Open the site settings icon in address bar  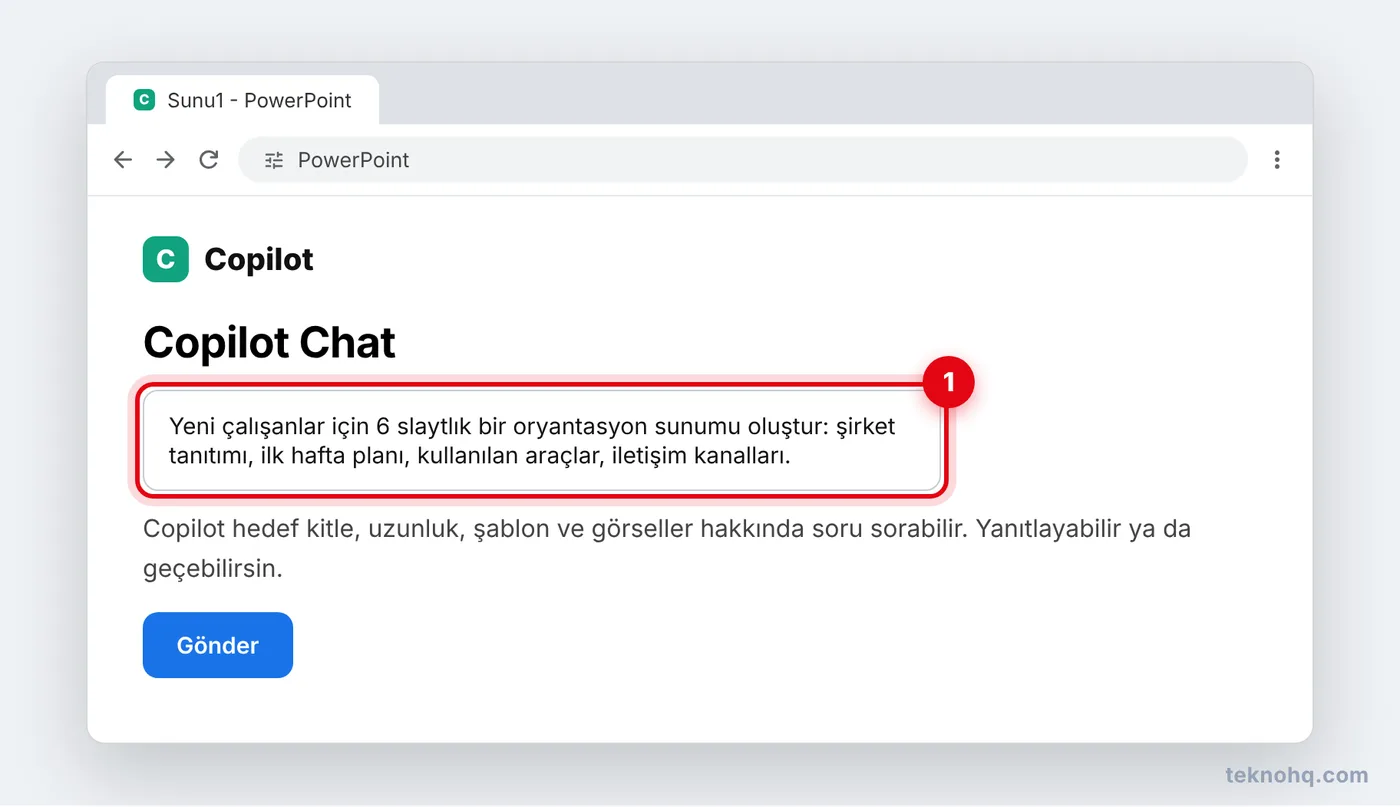274,160
